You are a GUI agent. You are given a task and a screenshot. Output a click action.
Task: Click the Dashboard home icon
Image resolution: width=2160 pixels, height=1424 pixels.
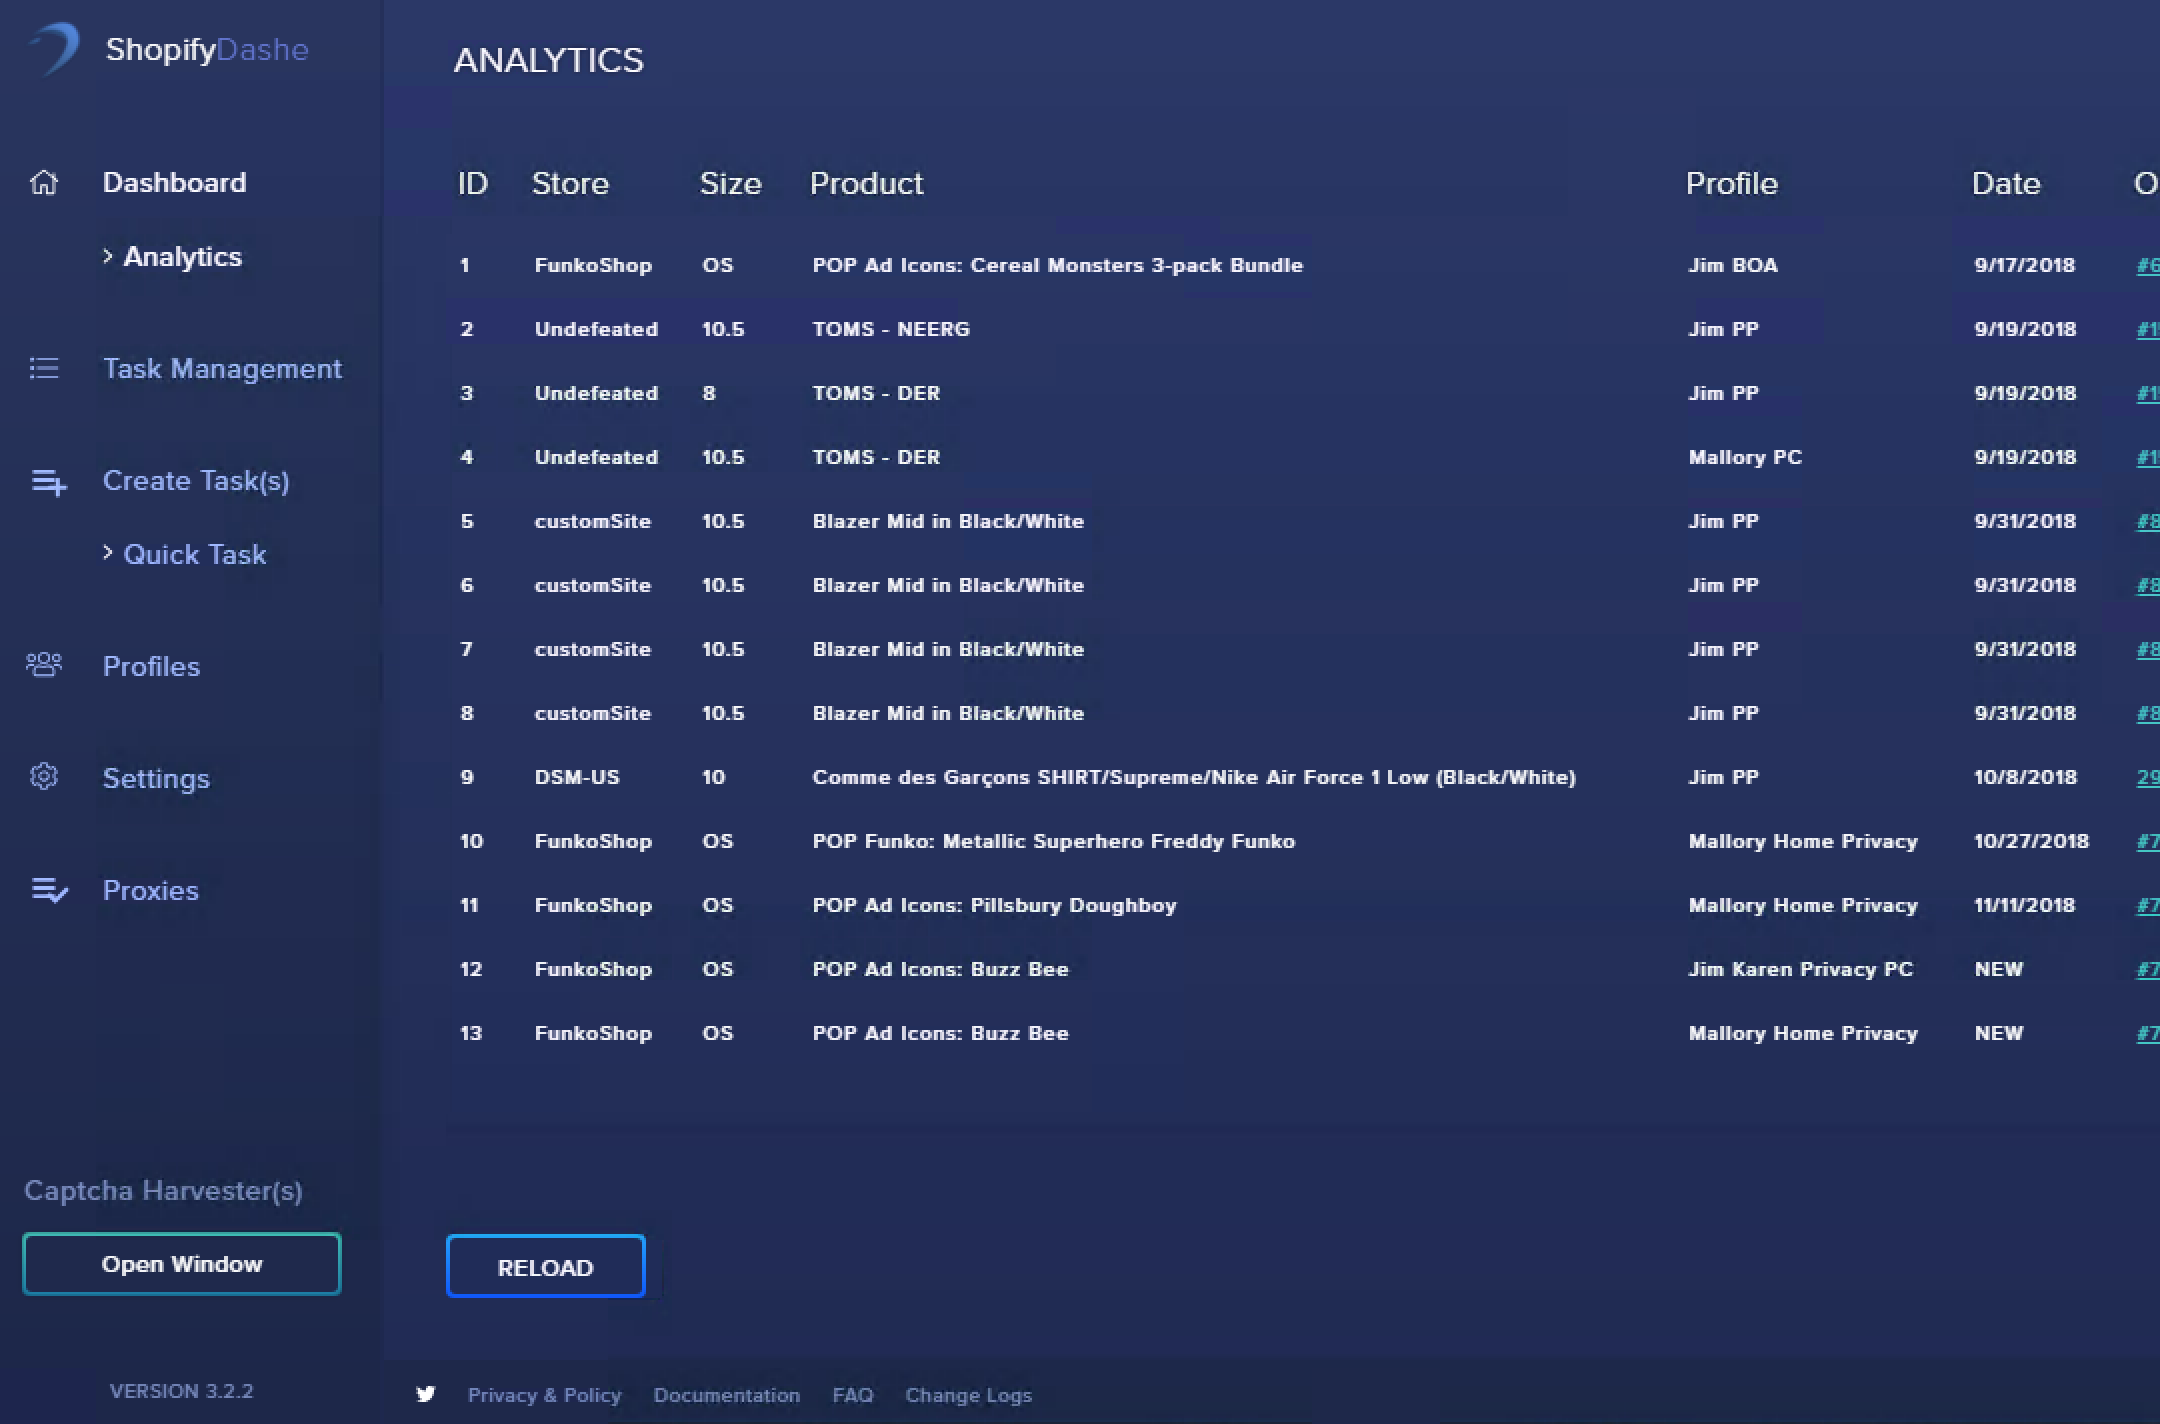pyautogui.click(x=44, y=183)
